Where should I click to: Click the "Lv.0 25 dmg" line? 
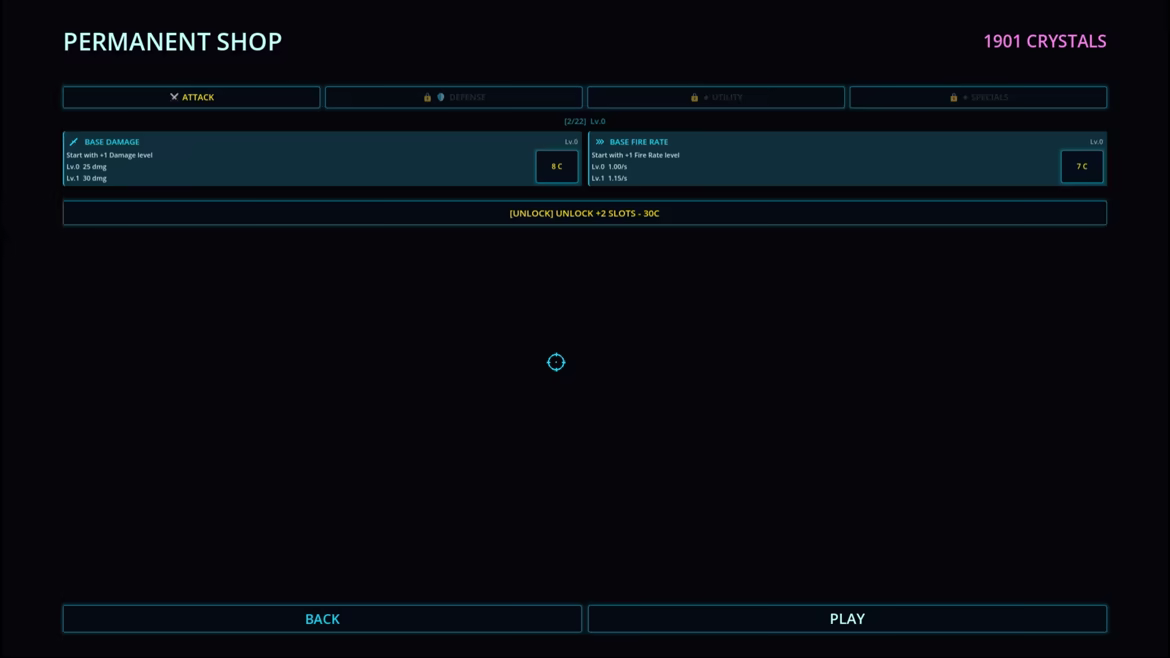pos(87,167)
